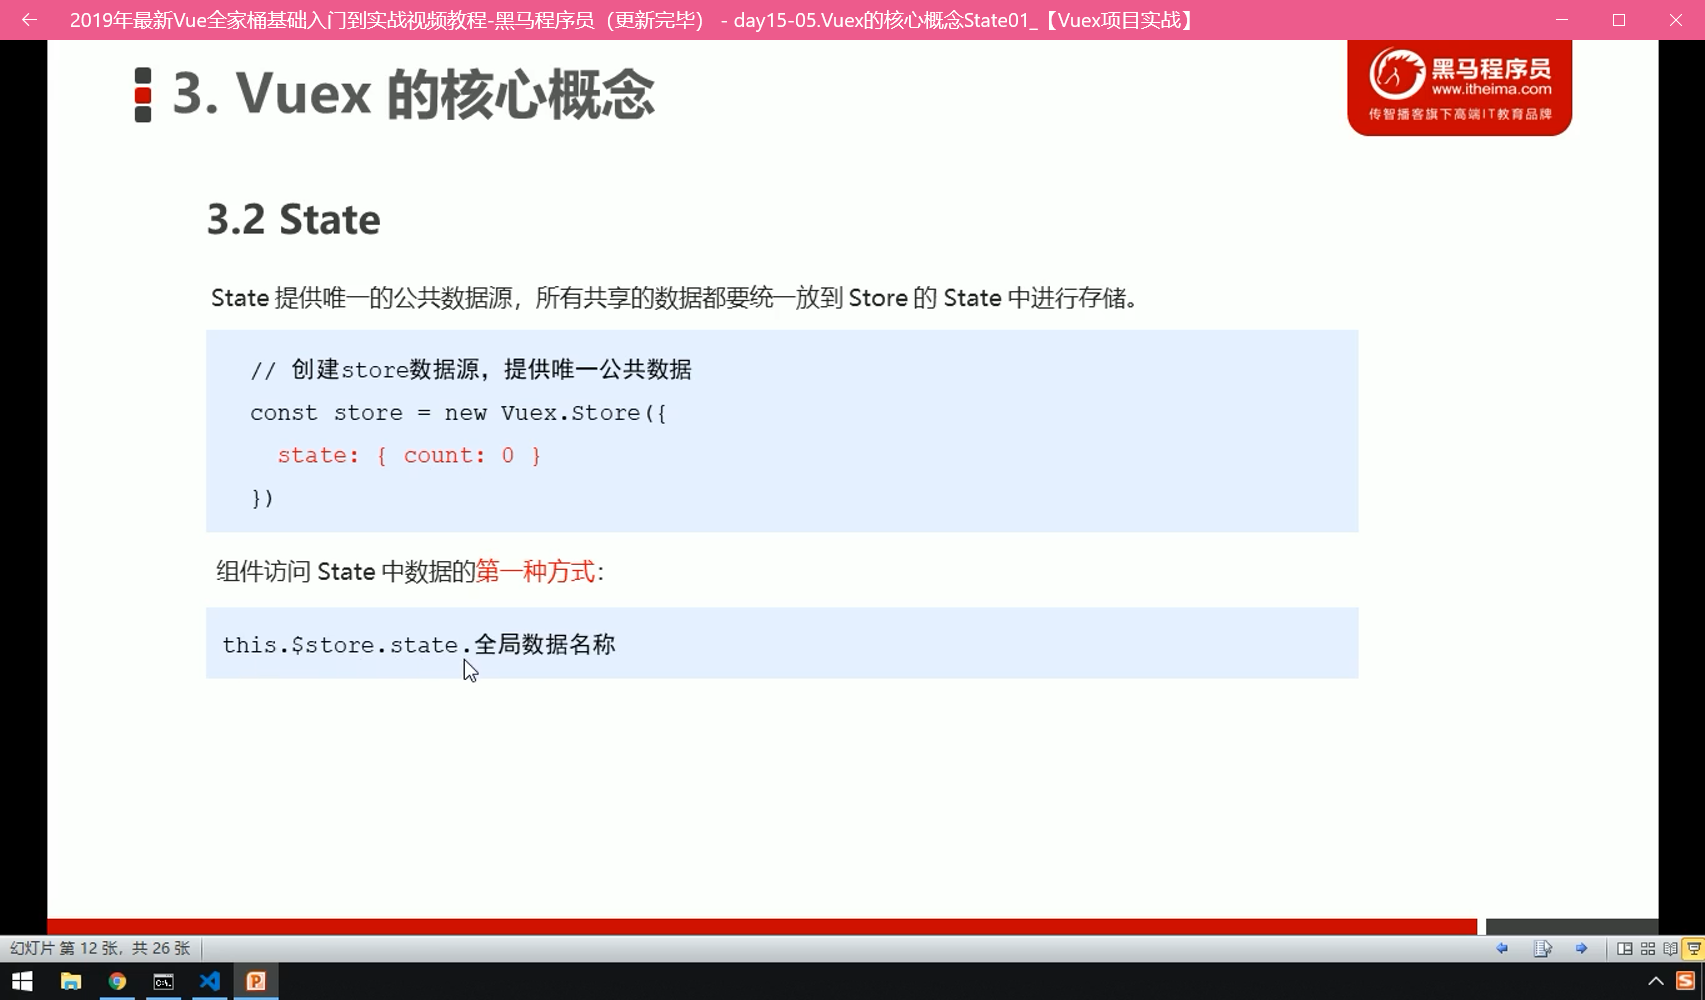Open Chrome from the taskbar
1705x1000 pixels.
pos(117,981)
